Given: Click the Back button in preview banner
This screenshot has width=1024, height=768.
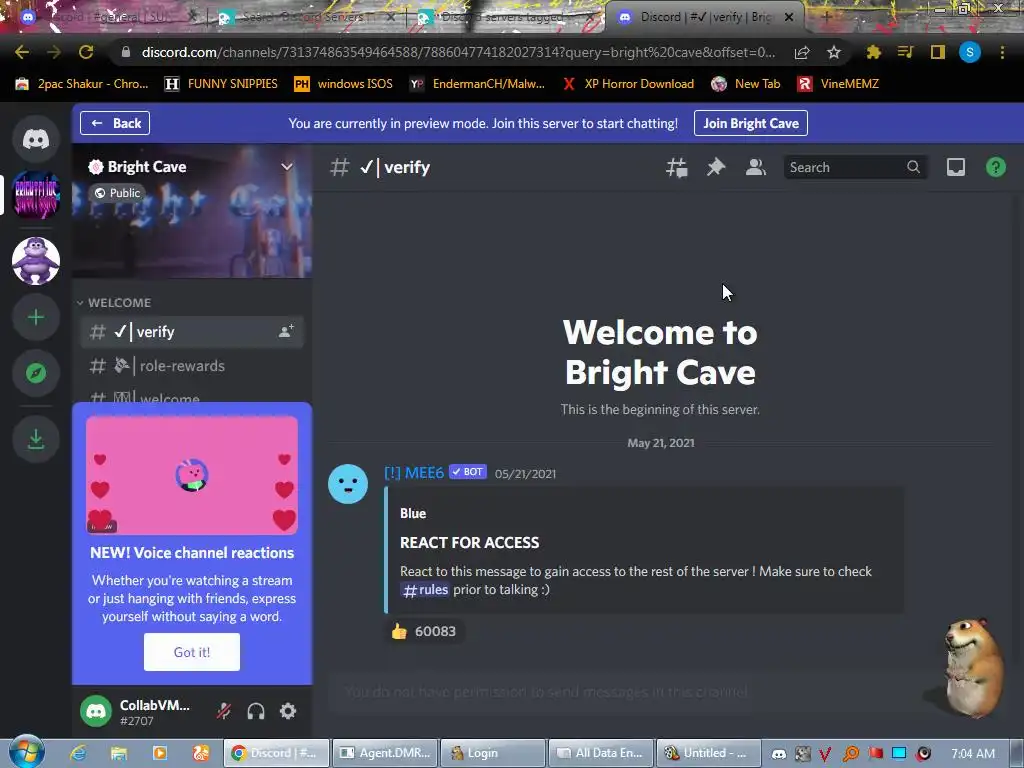Looking at the screenshot, I should click(115, 123).
